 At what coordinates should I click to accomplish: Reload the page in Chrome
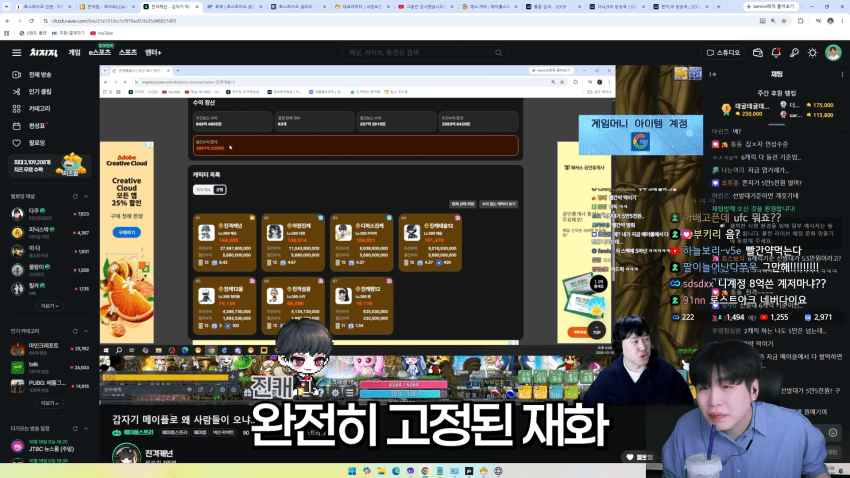point(31,21)
